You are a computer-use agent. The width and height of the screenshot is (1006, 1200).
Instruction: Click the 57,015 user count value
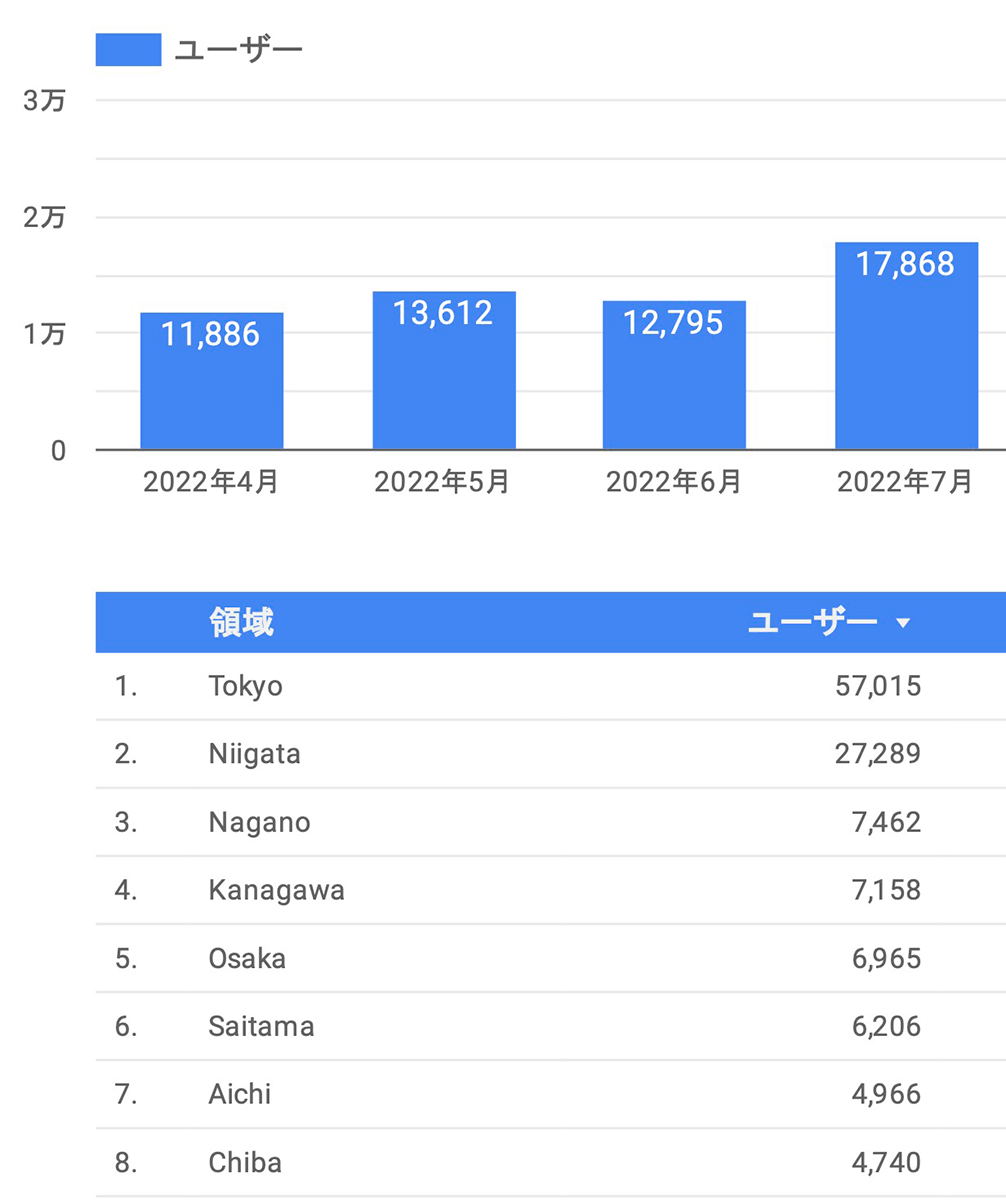[x=877, y=686]
